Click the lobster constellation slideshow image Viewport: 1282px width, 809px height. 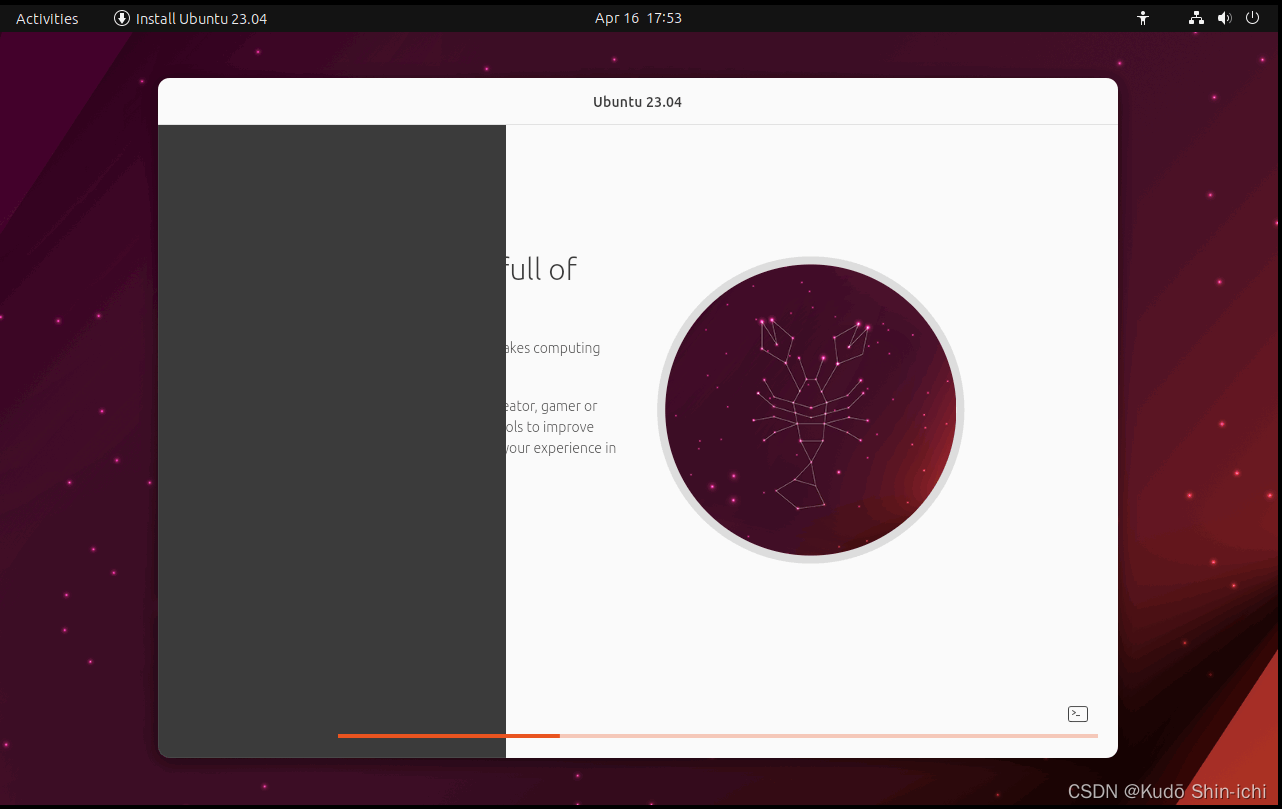click(811, 409)
